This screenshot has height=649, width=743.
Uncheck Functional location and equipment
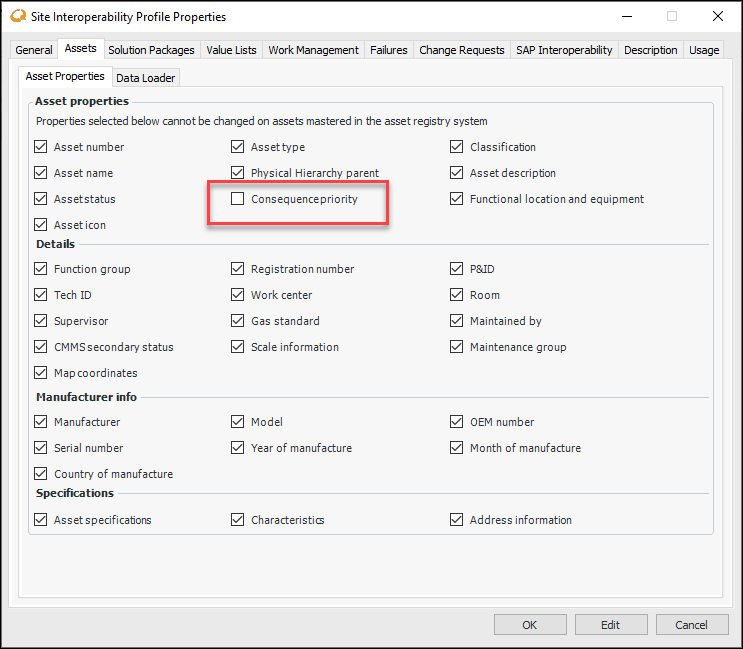(457, 199)
